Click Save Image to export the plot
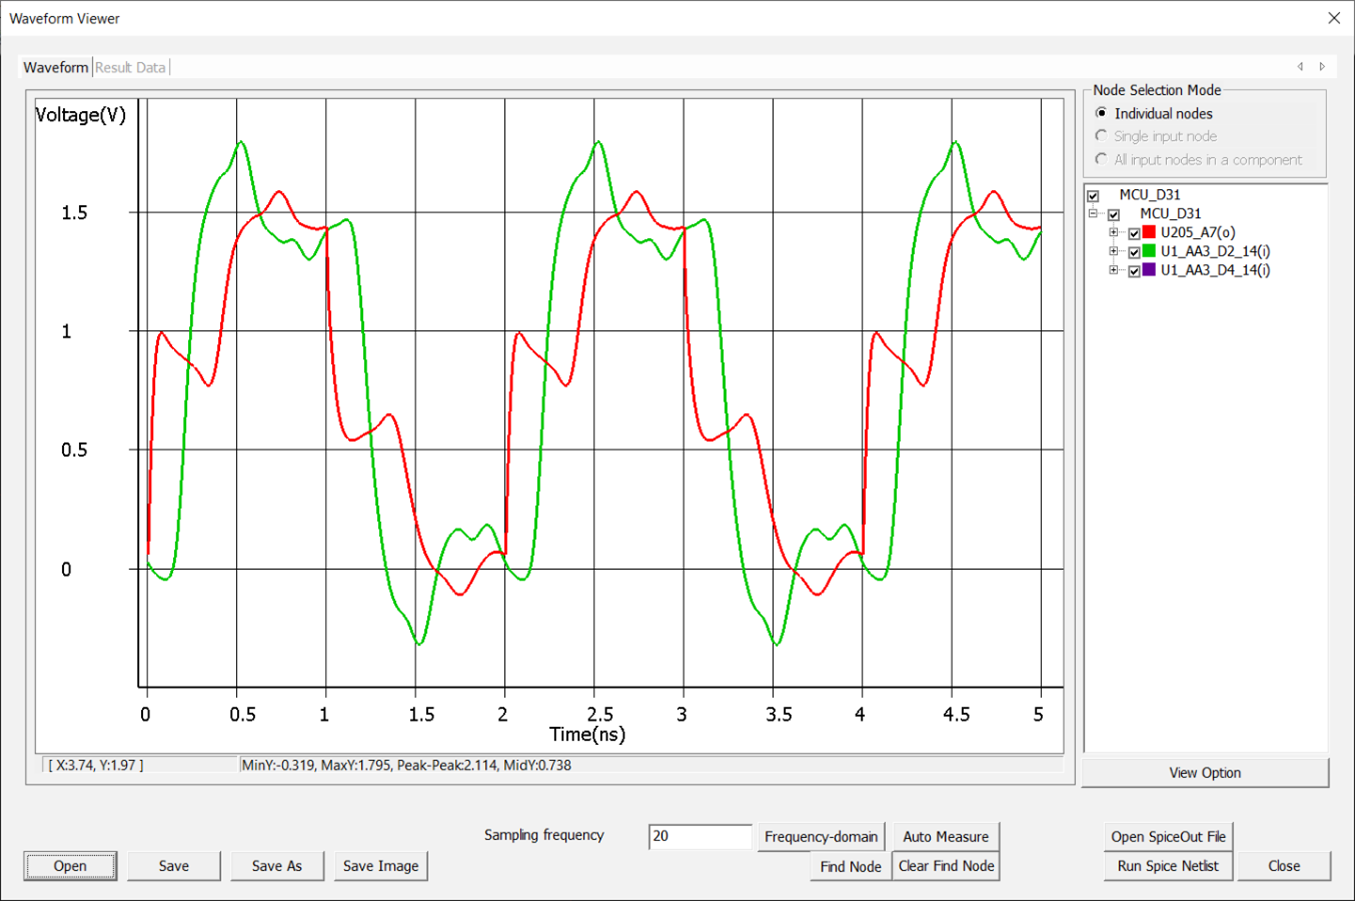The image size is (1355, 901). (x=380, y=866)
